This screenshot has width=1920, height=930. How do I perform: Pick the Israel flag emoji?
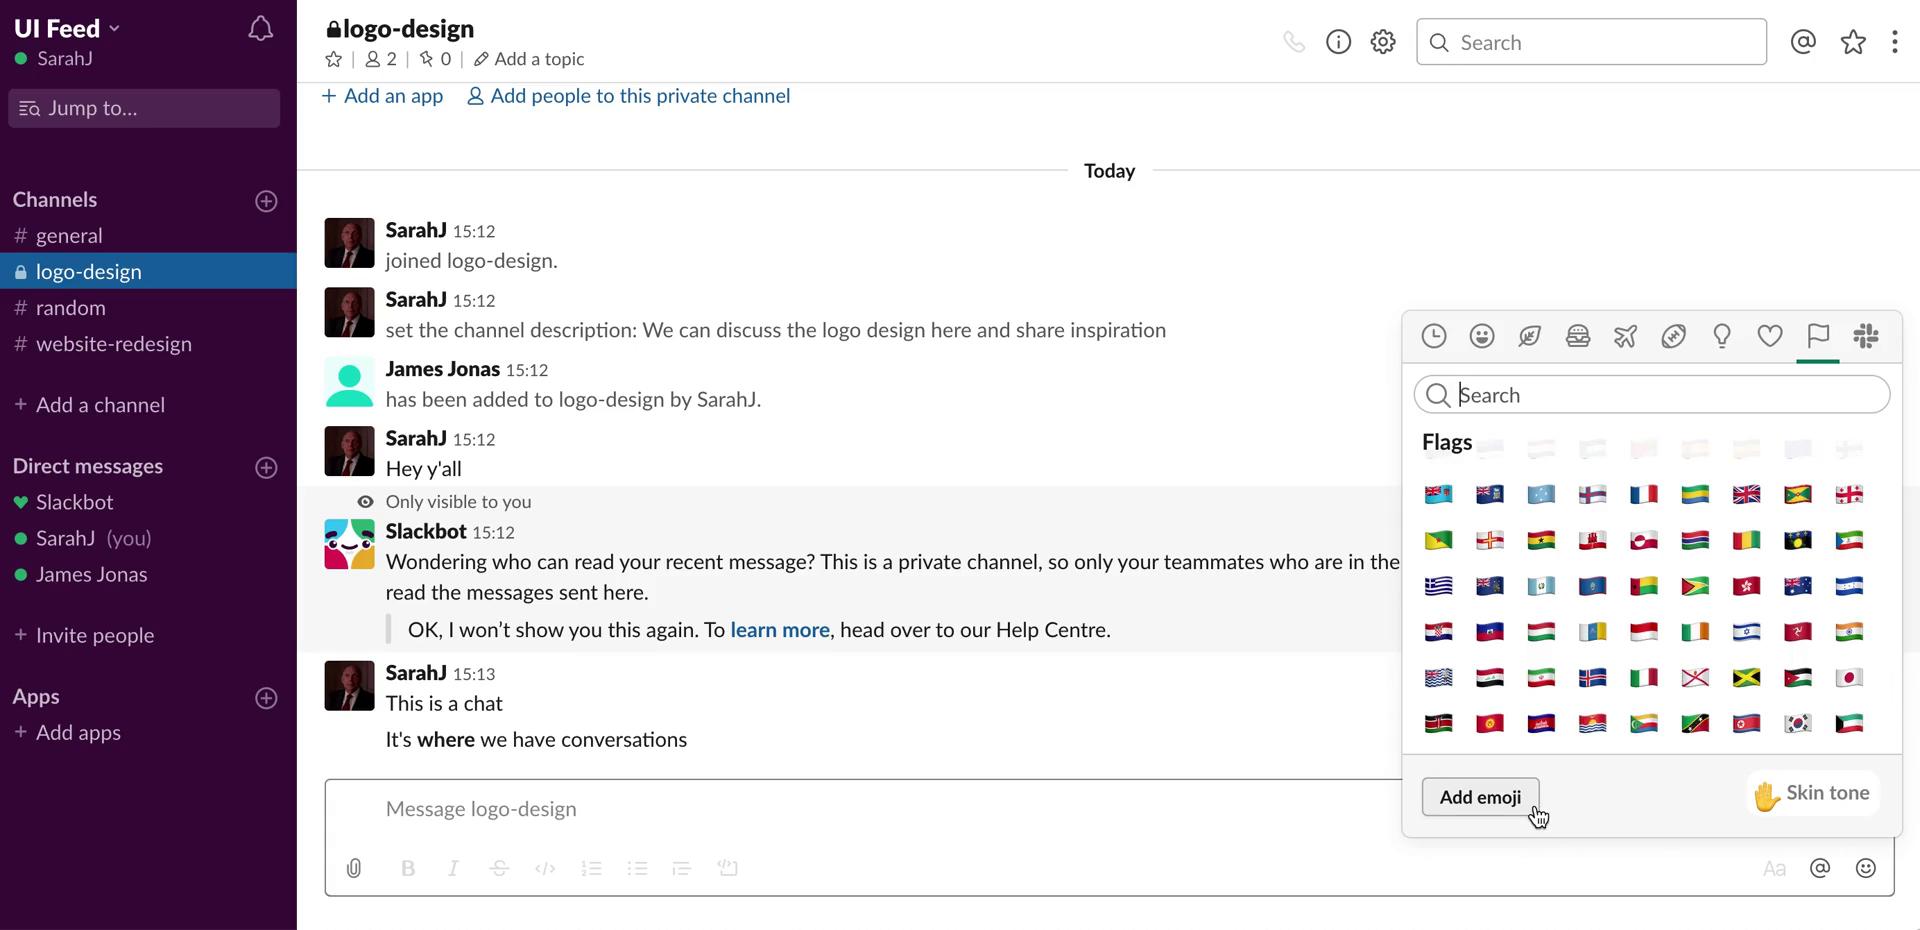[1746, 632]
